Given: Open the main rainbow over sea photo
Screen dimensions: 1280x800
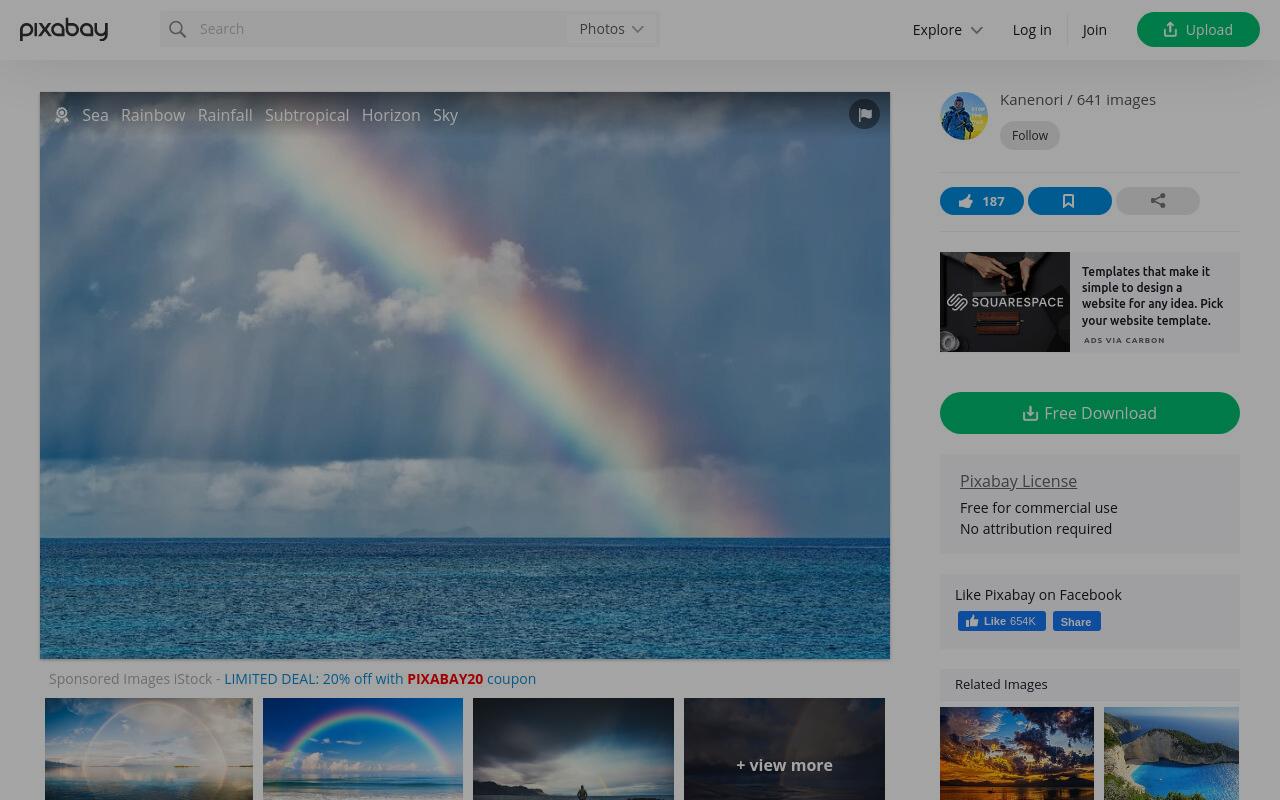Looking at the screenshot, I should pyautogui.click(x=465, y=375).
